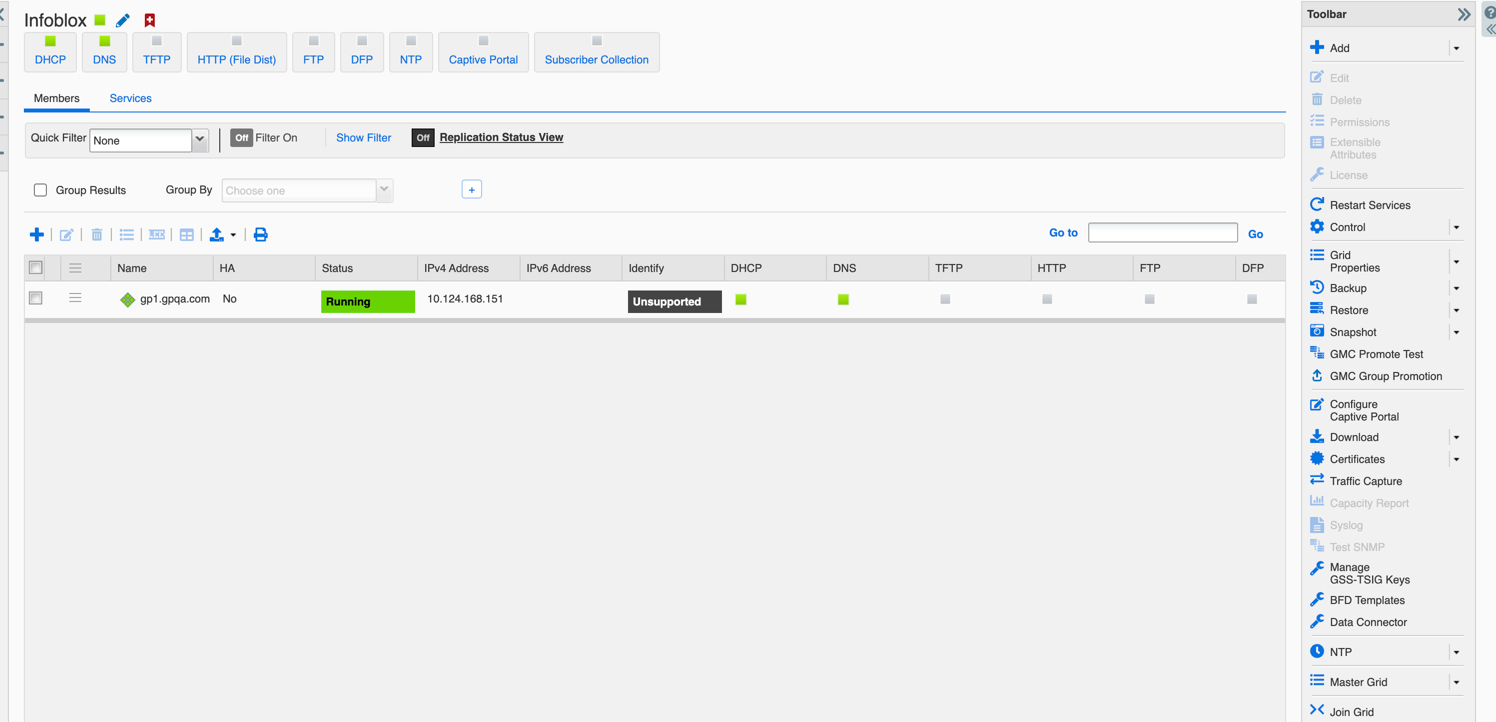Click the red bookmark icon beside Infoblox
Viewport: 1496px width, 722px height.
point(150,20)
